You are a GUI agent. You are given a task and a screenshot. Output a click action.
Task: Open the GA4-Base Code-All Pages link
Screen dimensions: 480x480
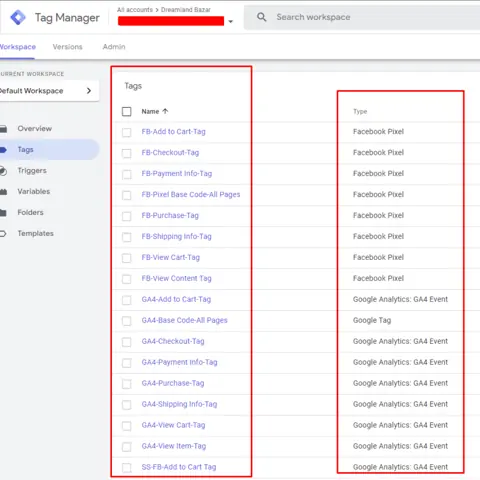click(x=185, y=320)
